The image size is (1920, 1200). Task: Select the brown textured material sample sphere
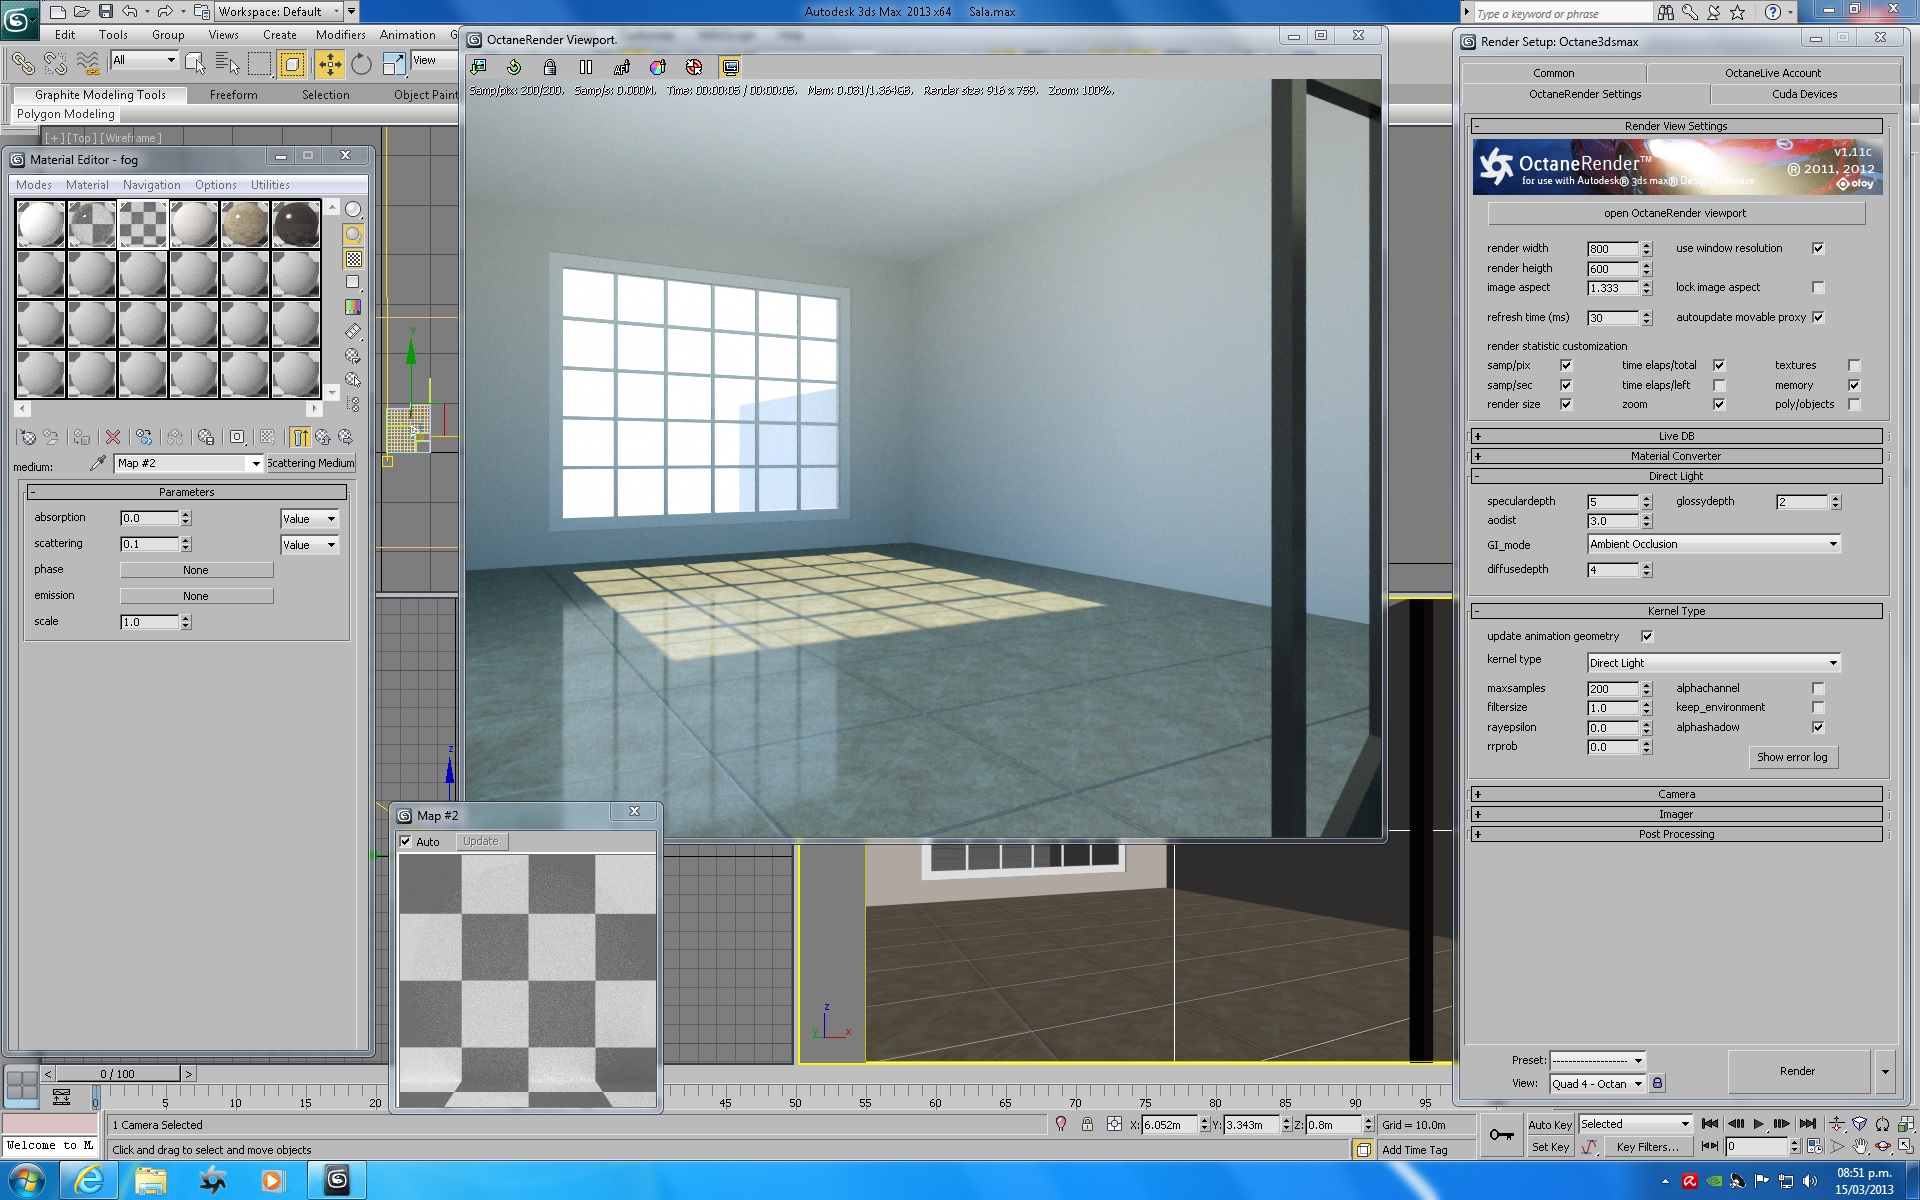click(245, 224)
